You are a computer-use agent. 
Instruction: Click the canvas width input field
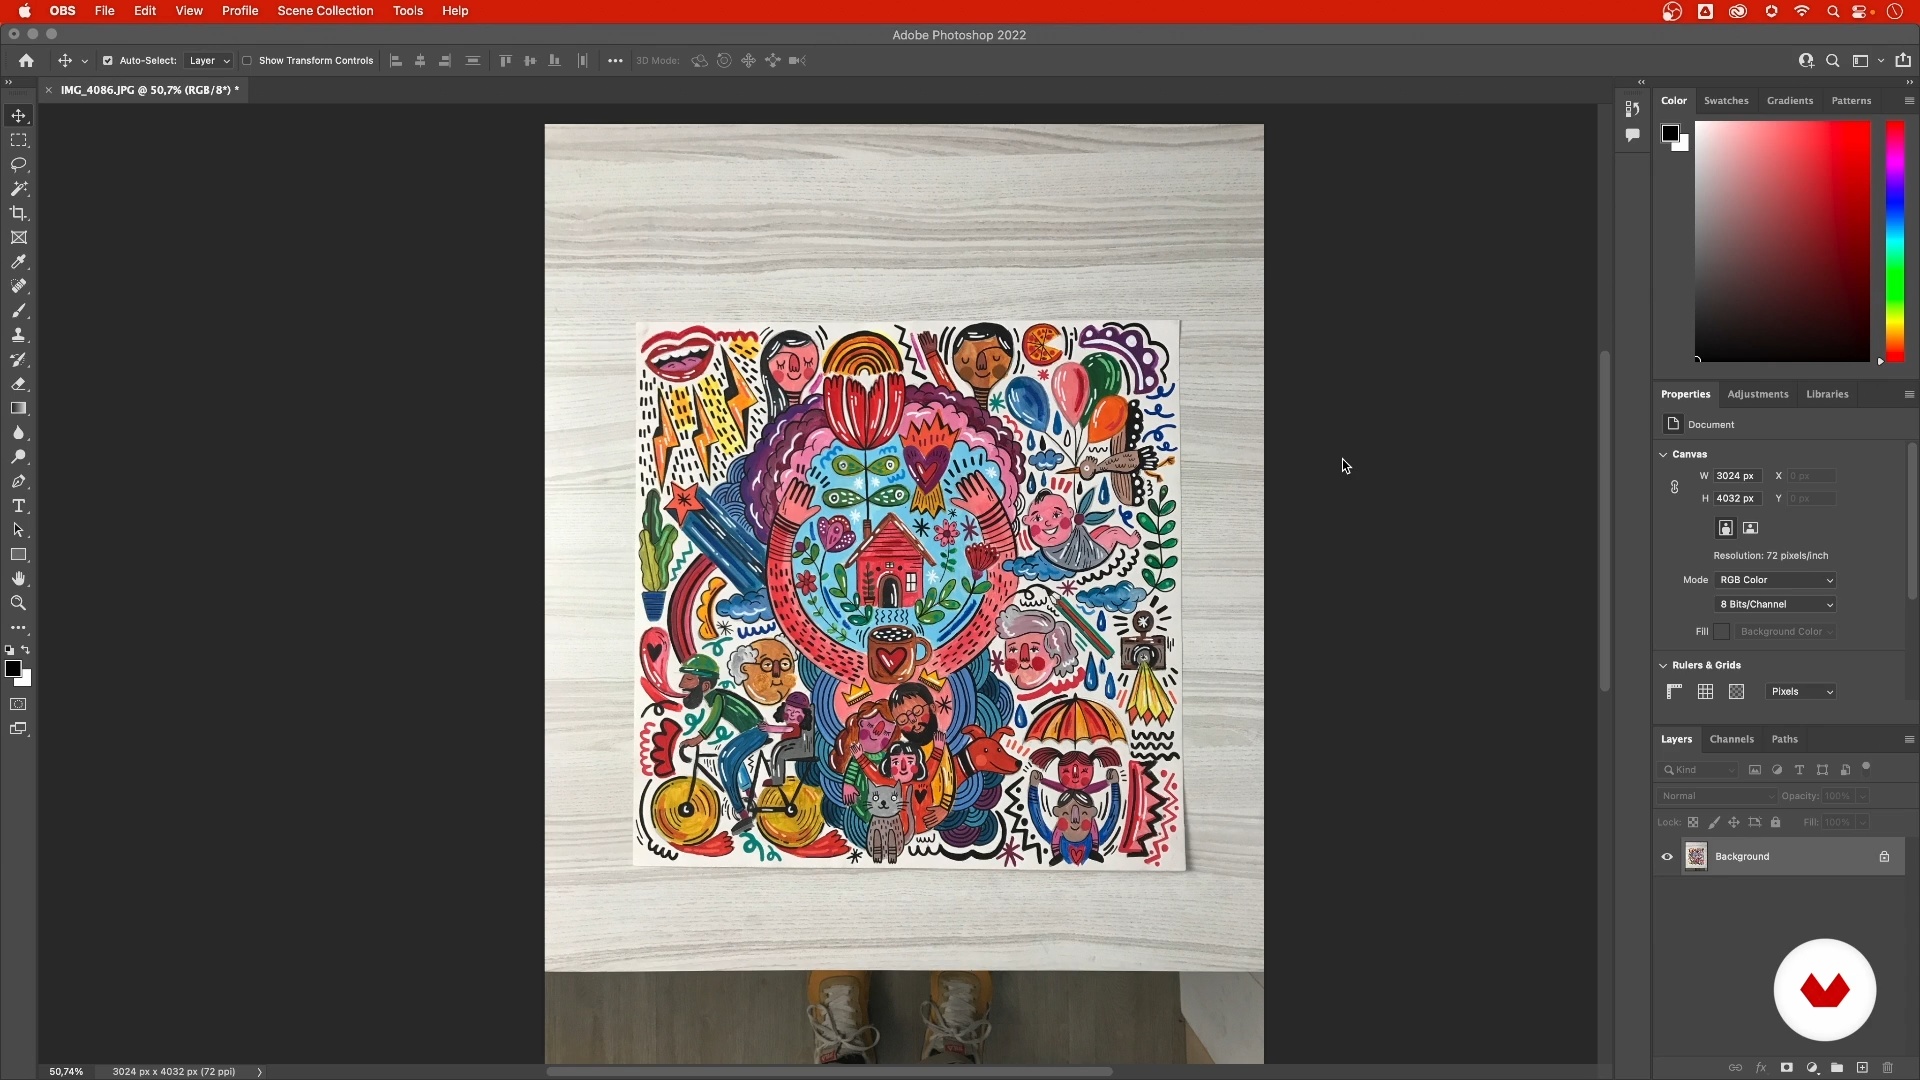tap(1737, 476)
